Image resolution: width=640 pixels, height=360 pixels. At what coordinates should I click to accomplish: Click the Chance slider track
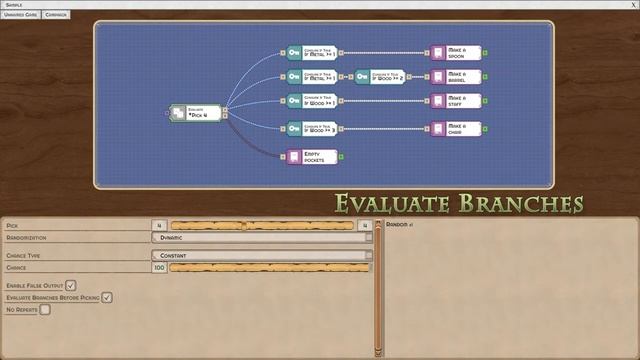click(270, 268)
